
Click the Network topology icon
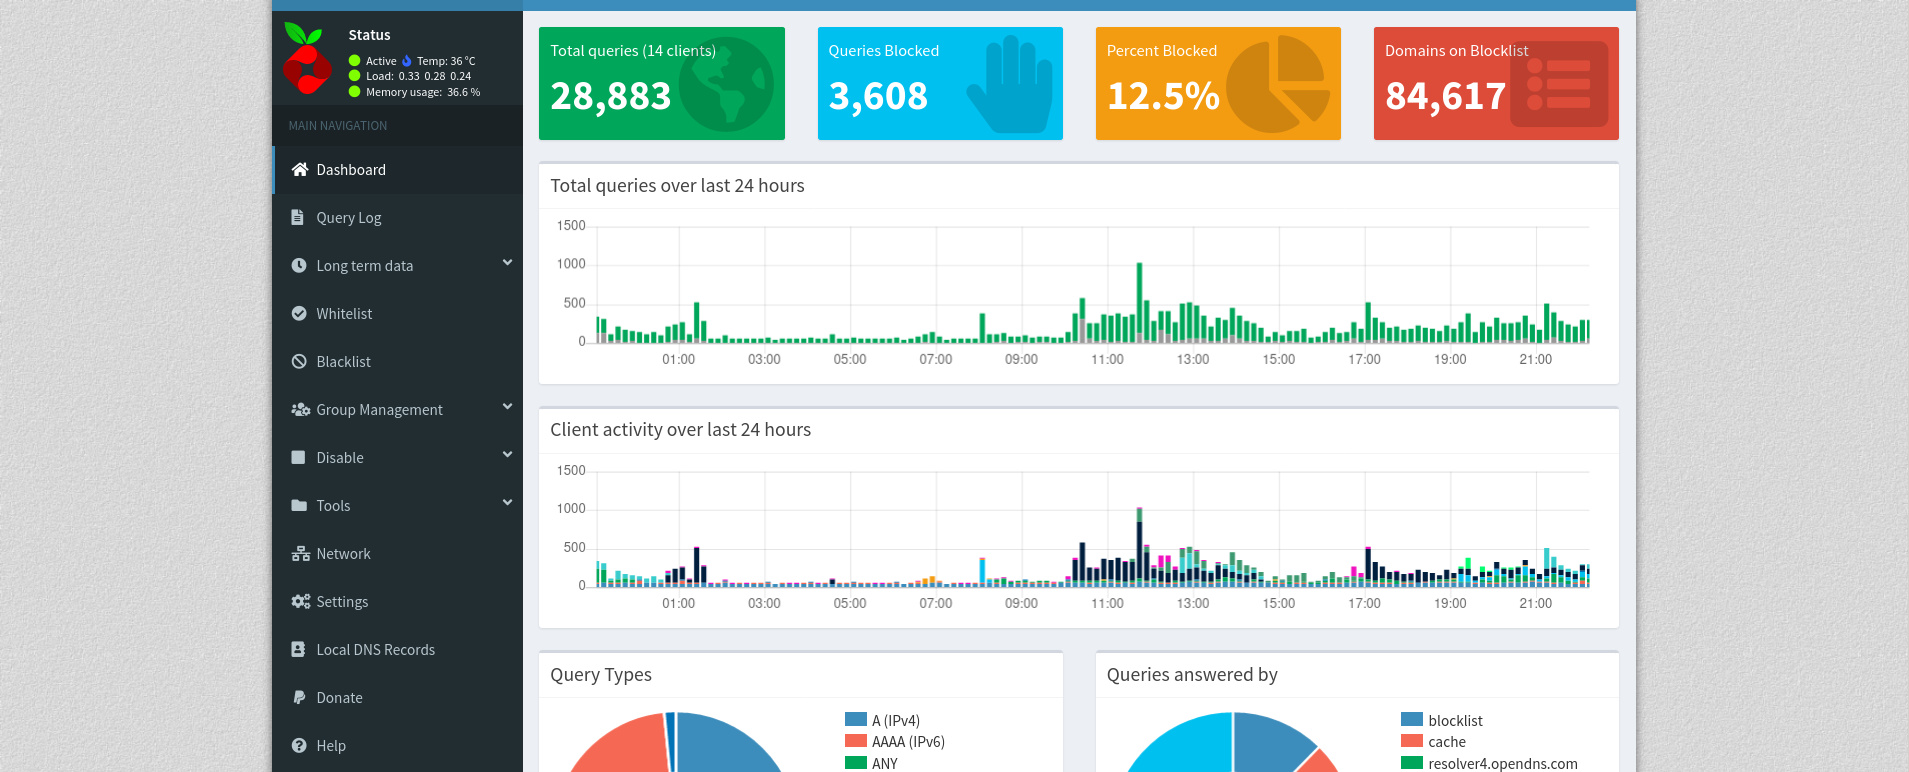[x=300, y=553]
